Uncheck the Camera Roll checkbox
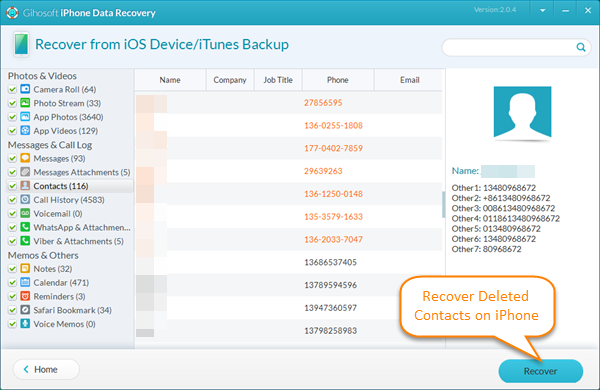 point(12,90)
